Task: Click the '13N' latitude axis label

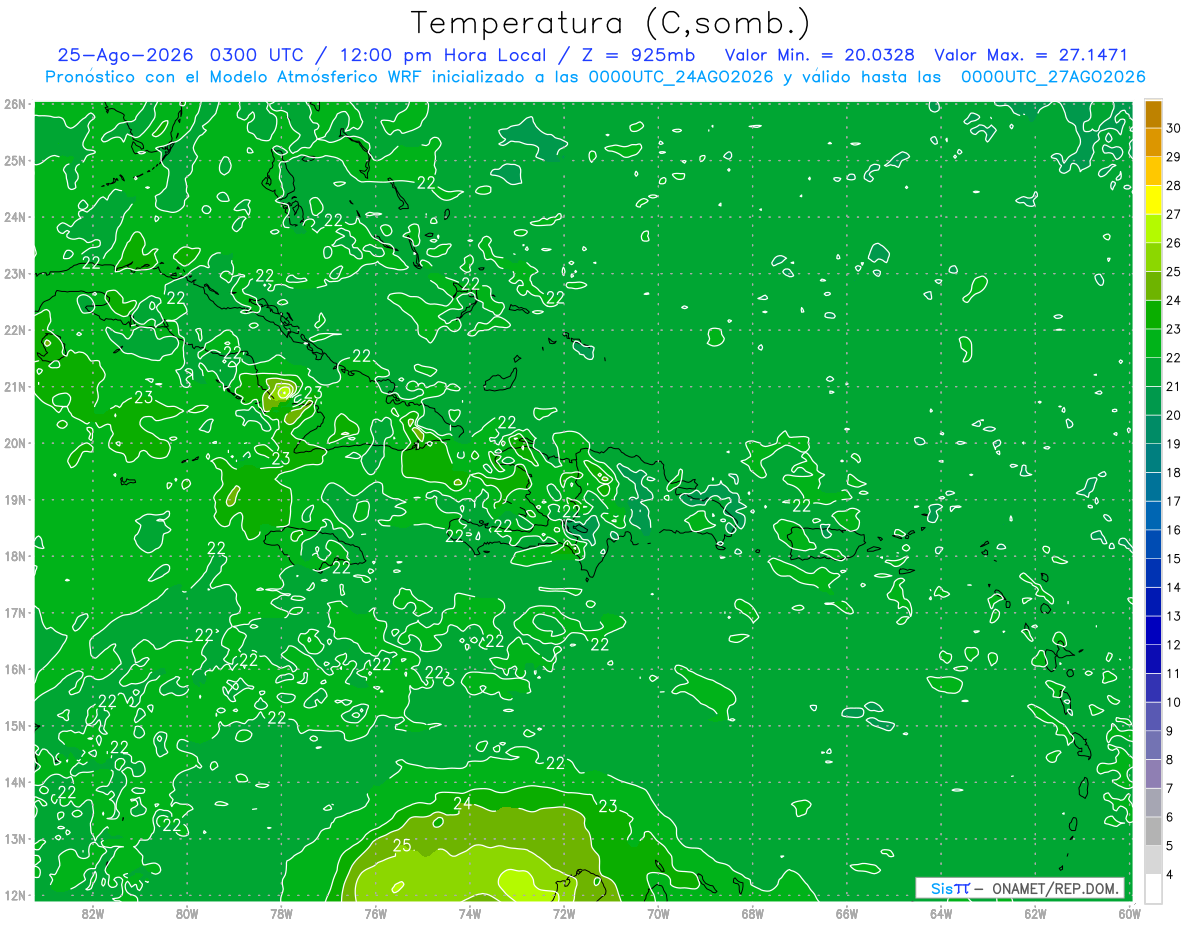Action: pyautogui.click(x=14, y=838)
